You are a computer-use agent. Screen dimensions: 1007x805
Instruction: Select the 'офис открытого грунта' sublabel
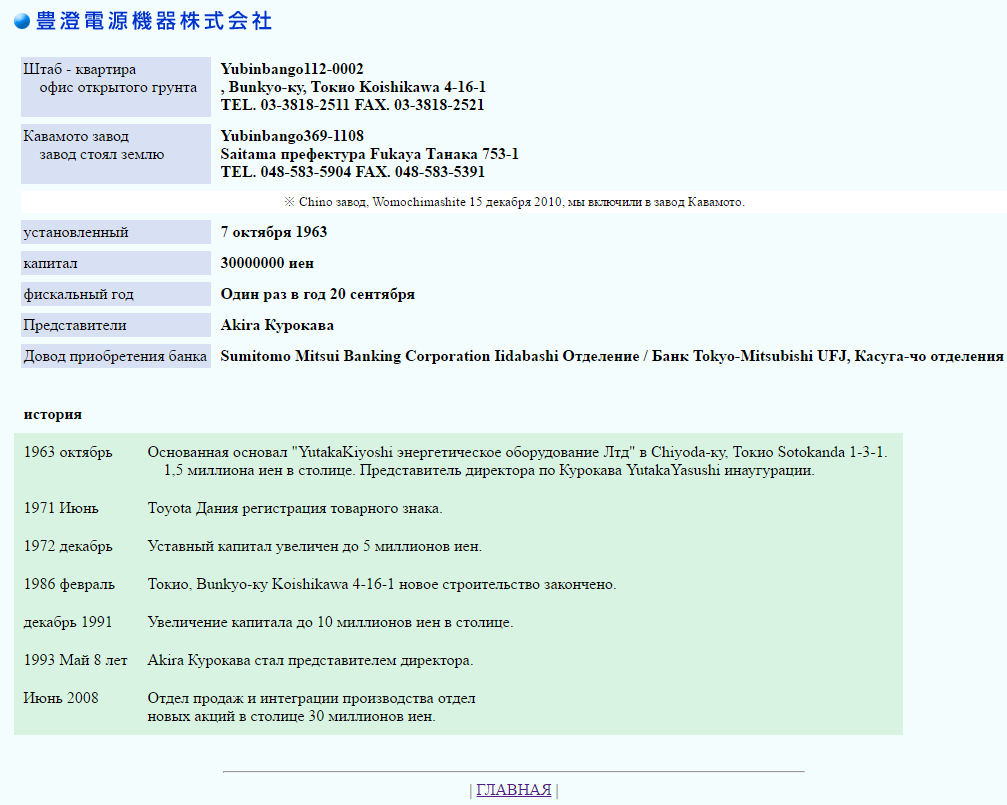[x=118, y=87]
